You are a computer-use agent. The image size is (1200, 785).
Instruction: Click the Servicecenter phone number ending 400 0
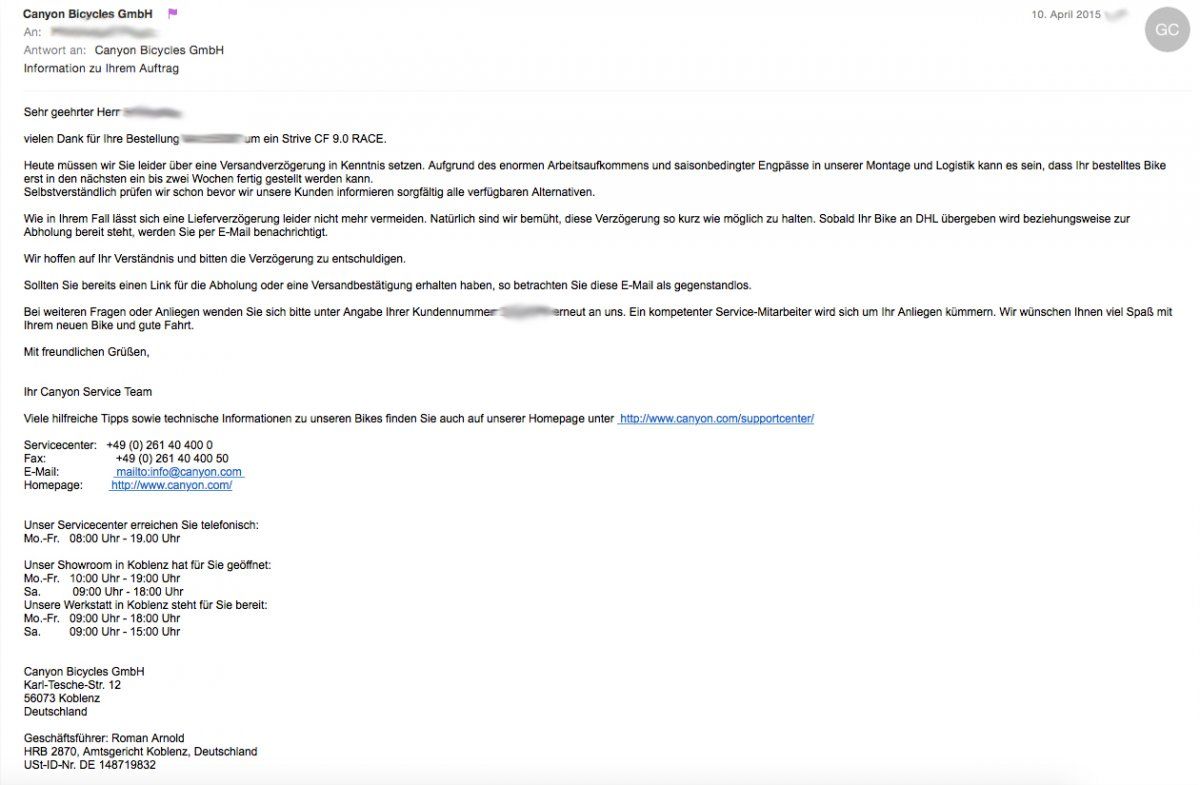click(159, 445)
